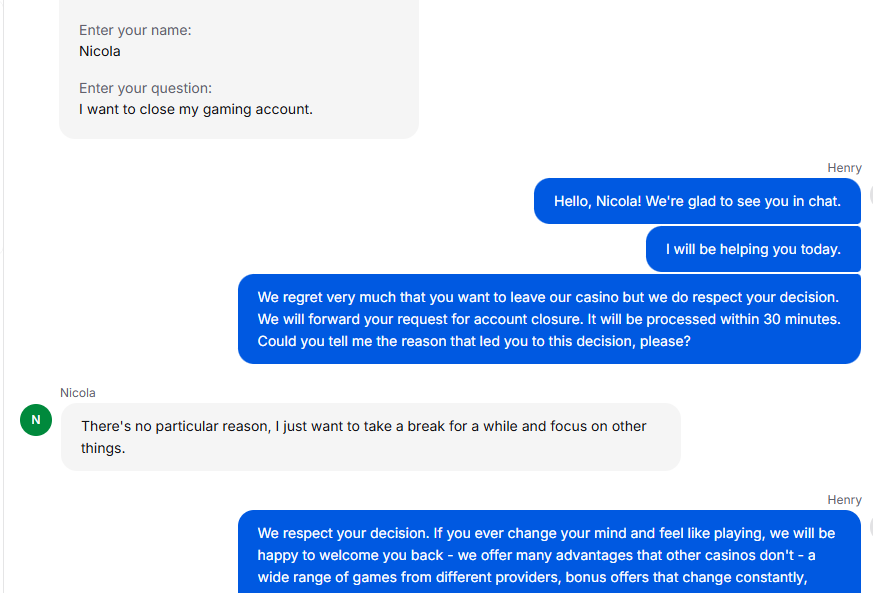This screenshot has height=593, width=873.
Task: Select the "Hello, Nicola!" greeting bubble
Action: [697, 201]
